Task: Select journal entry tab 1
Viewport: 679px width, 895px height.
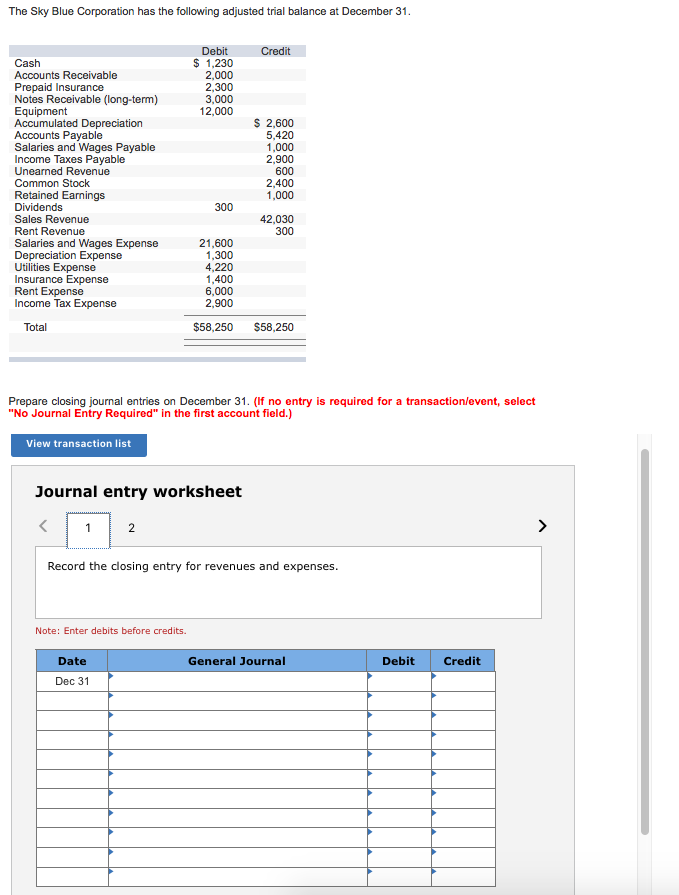Action: pyautogui.click(x=88, y=528)
